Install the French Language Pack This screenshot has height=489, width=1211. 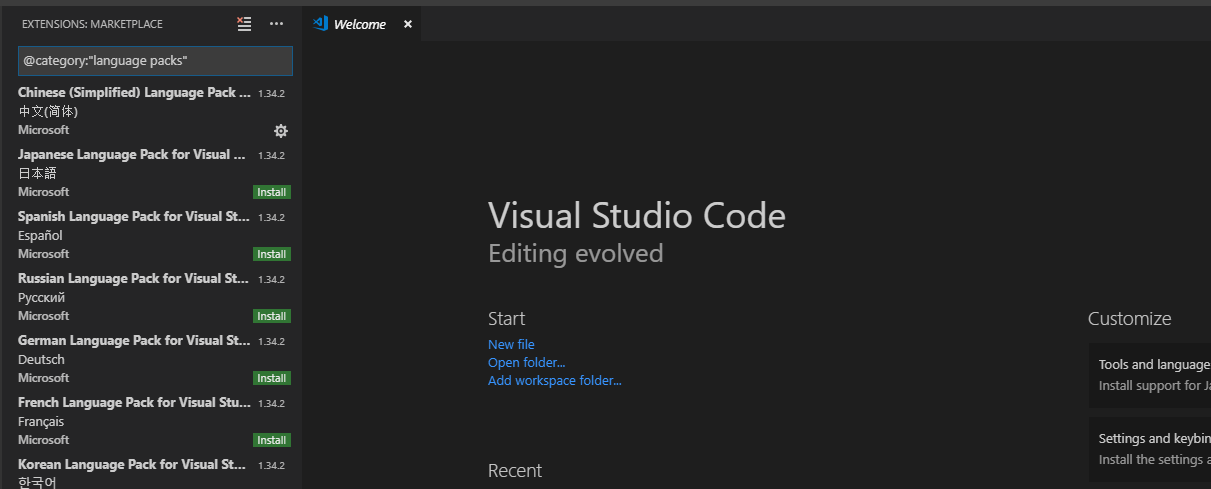tap(272, 440)
